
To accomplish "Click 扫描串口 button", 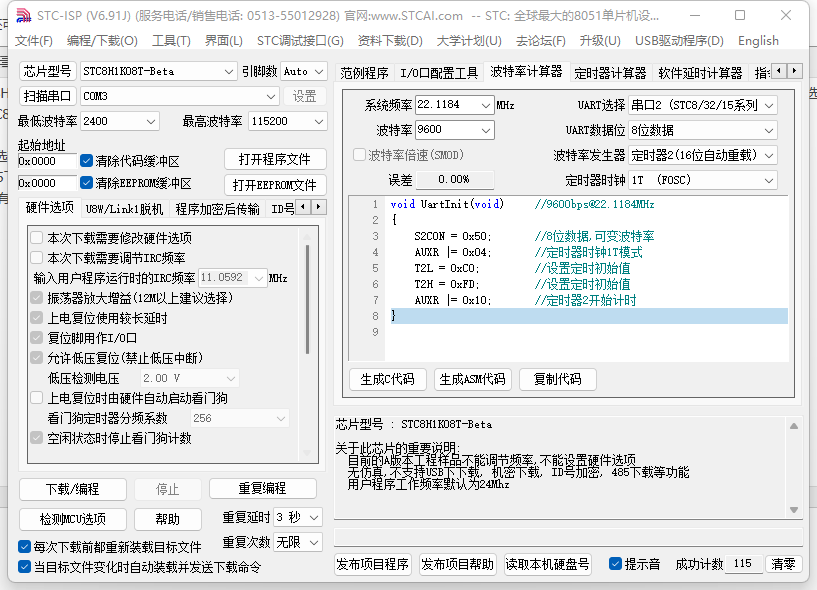I will [x=47, y=96].
